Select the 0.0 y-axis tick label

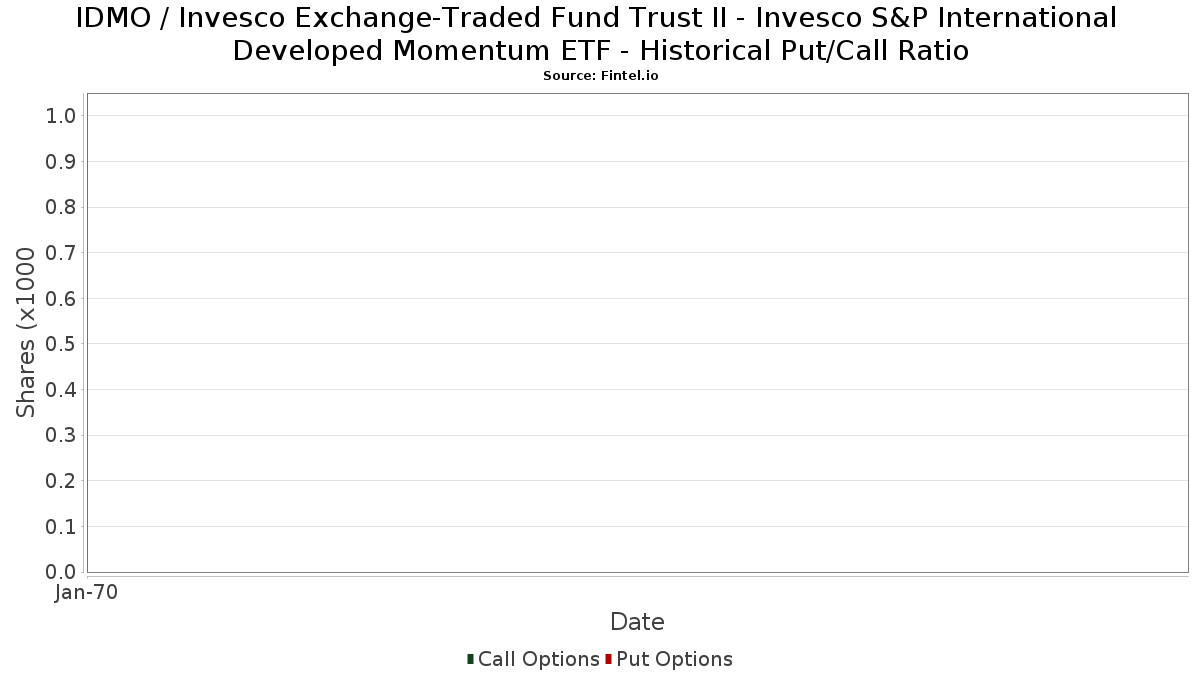click(61, 572)
